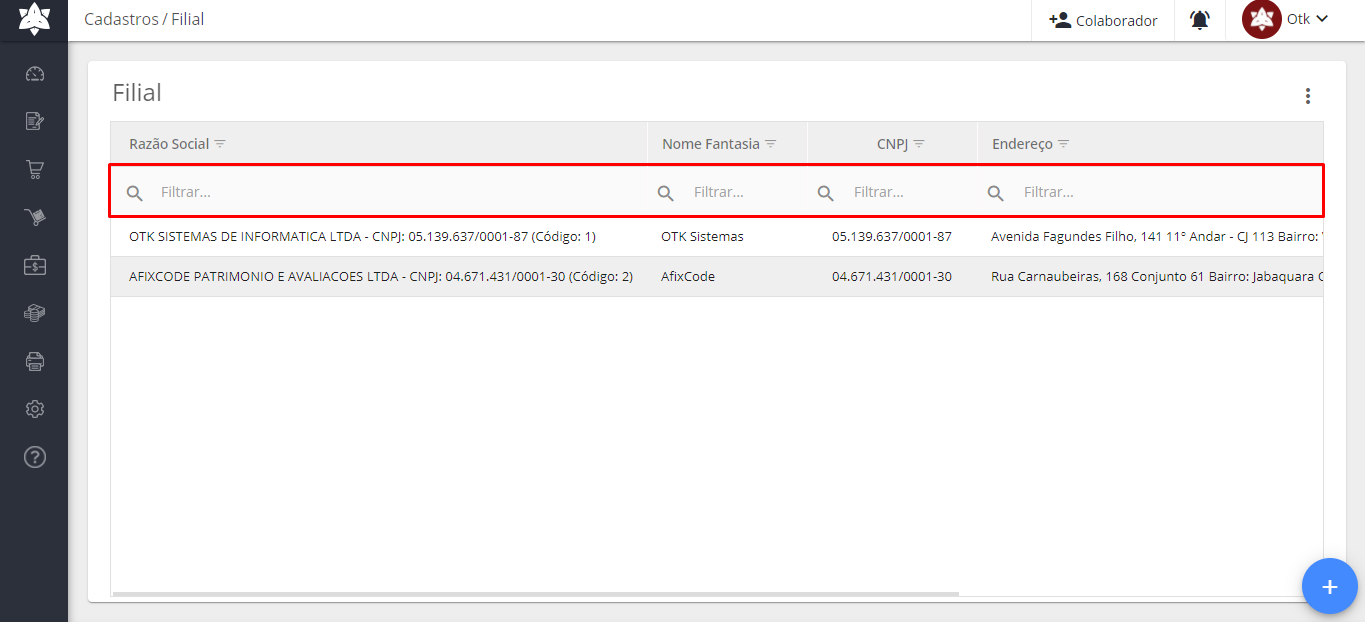The image size is (1365, 622).
Task: Sort by Razão Social column header
Action: 169,144
